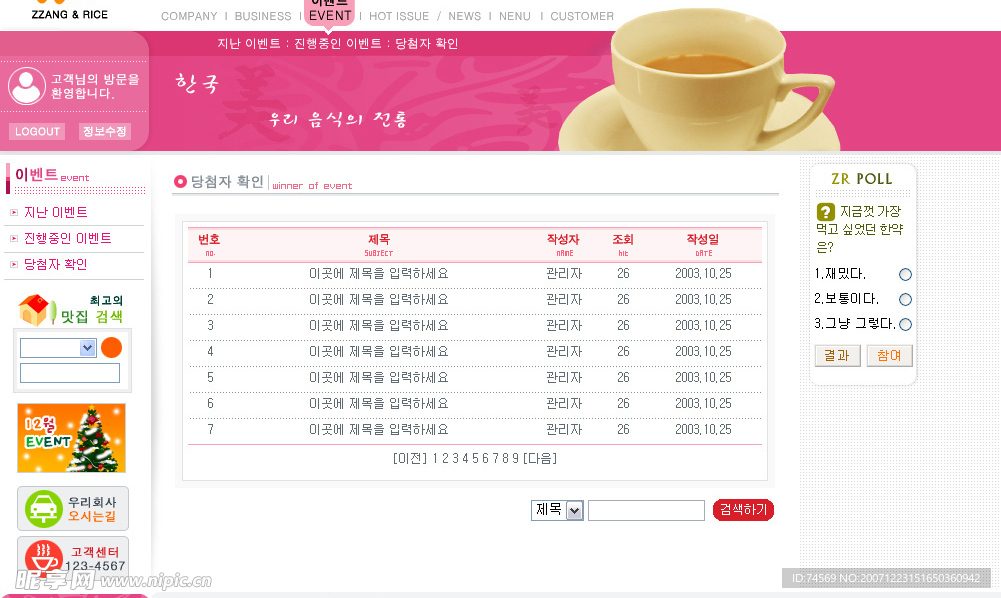This screenshot has width=1001, height=598.
Task: Click 당첨자 확인 in the pink submenu bar
Action: [426, 43]
